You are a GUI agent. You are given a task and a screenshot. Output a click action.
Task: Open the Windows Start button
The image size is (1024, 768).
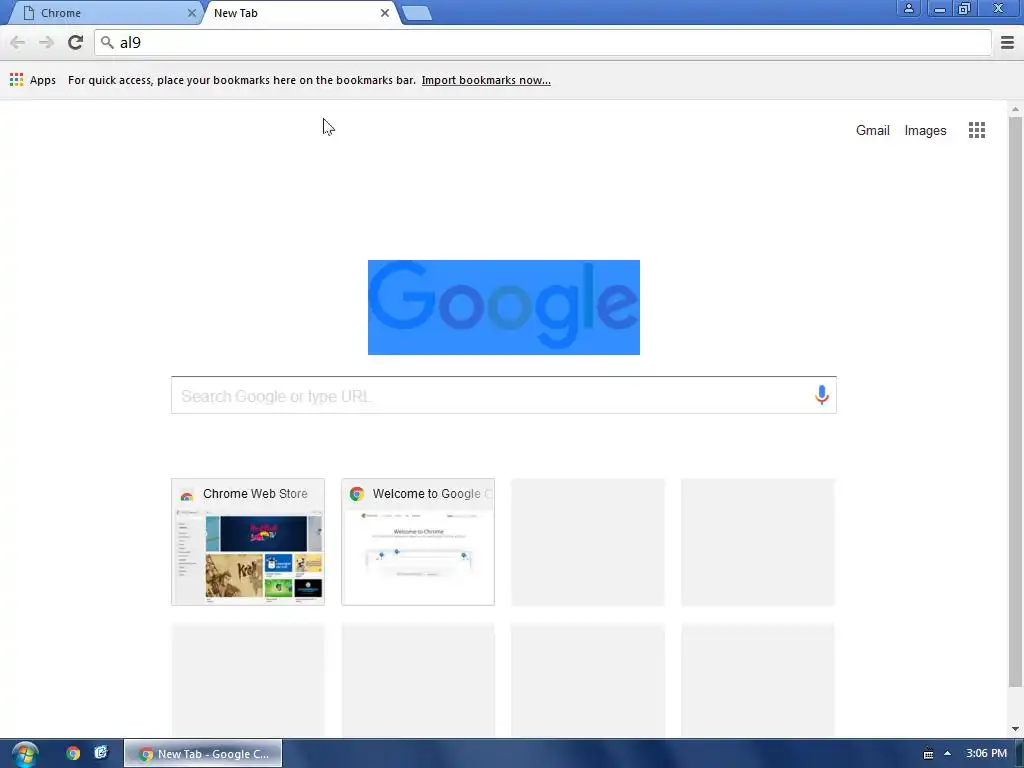(x=25, y=754)
